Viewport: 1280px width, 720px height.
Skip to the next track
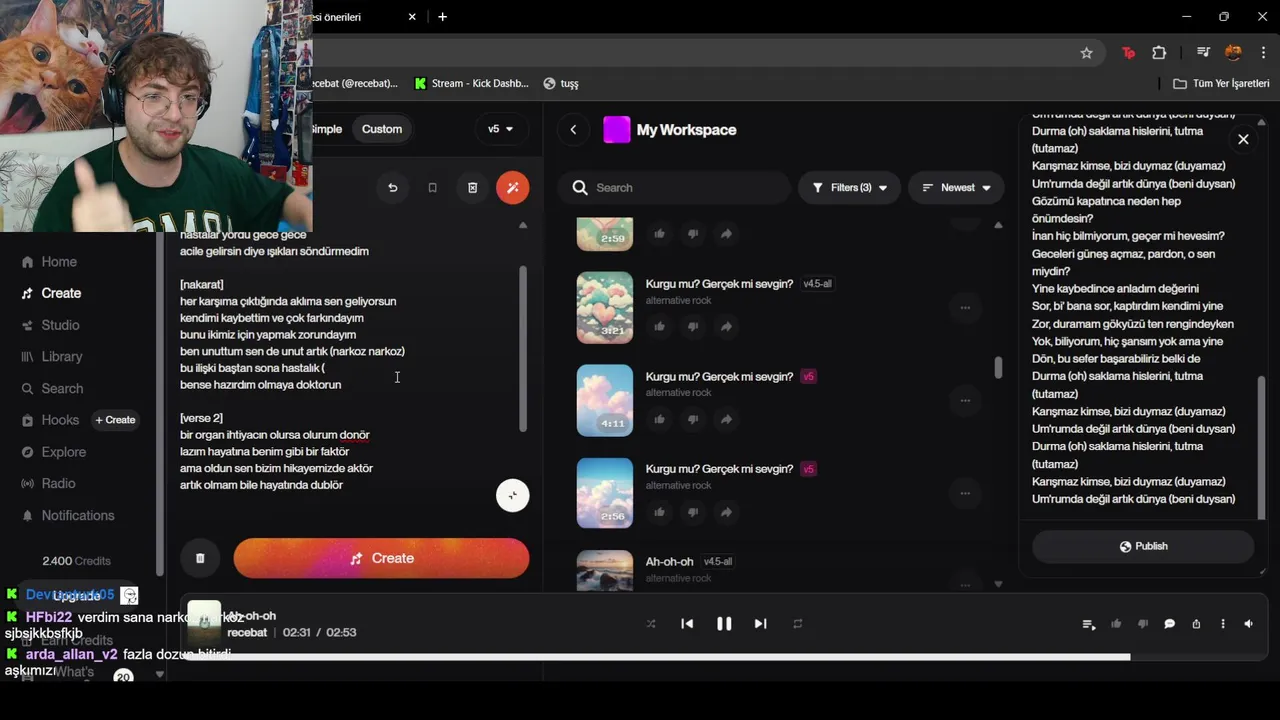(x=760, y=623)
